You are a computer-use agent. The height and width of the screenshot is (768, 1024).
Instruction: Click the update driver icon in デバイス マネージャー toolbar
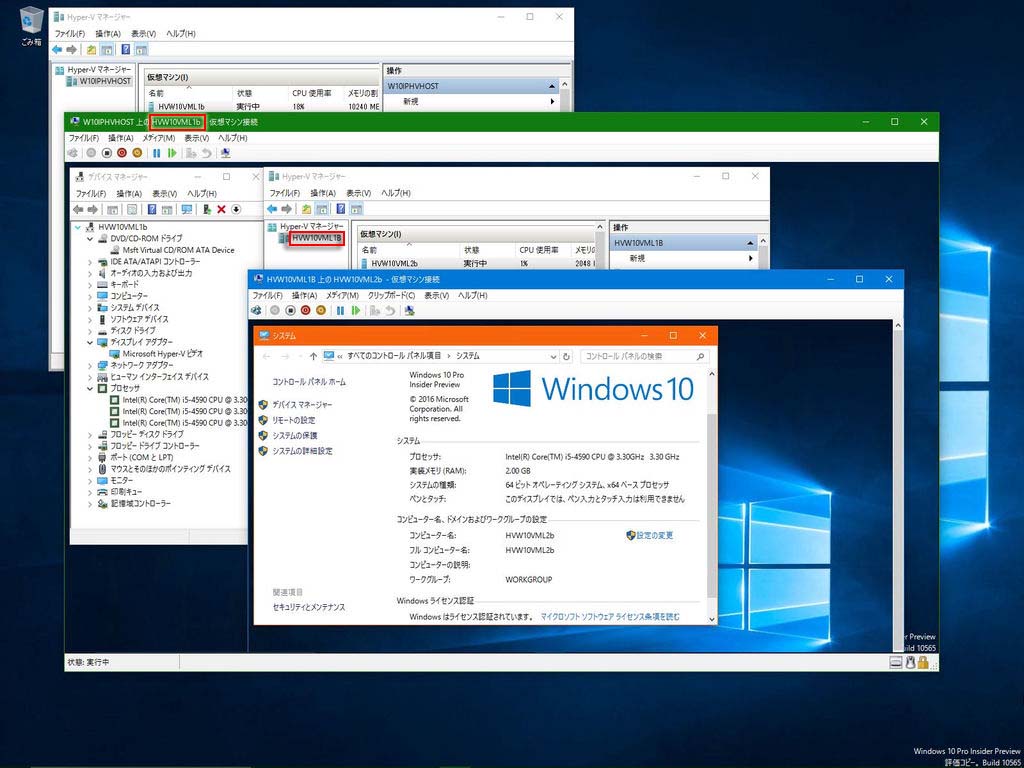206,209
